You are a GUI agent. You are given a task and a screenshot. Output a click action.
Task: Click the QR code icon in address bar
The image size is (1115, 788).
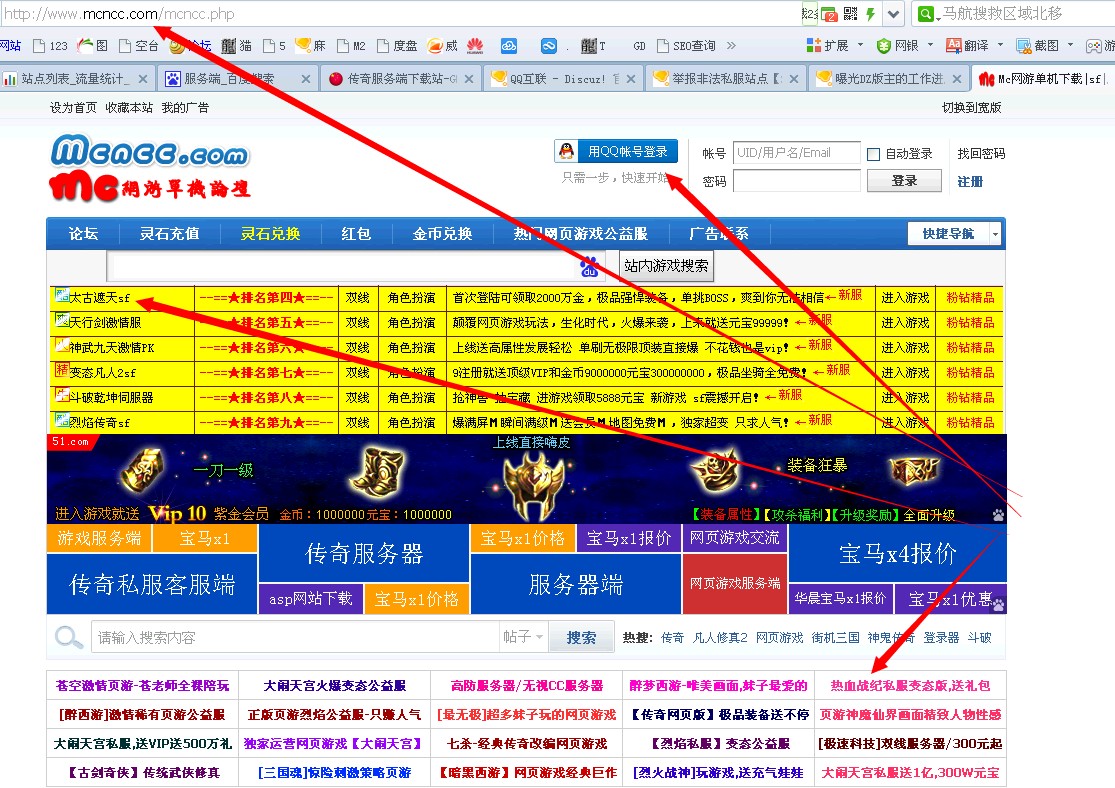pos(850,14)
